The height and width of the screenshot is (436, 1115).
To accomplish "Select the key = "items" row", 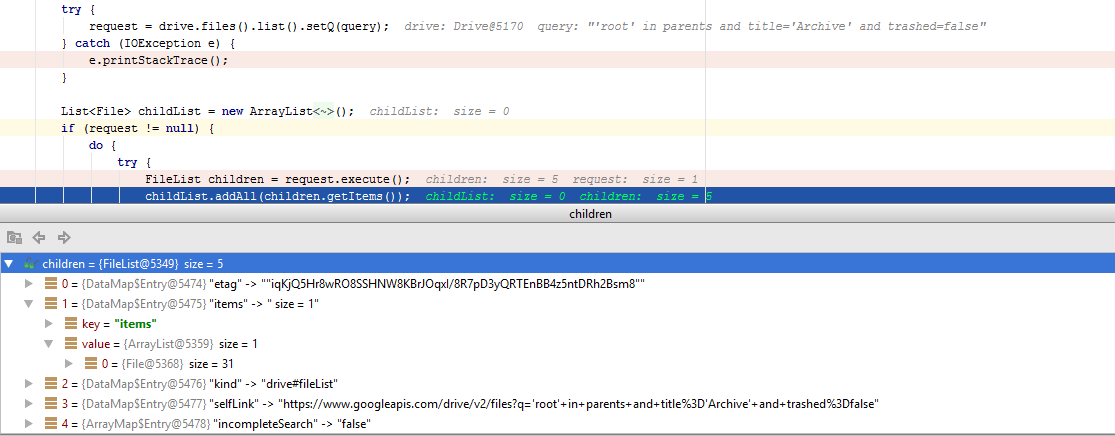I will 558,324.
